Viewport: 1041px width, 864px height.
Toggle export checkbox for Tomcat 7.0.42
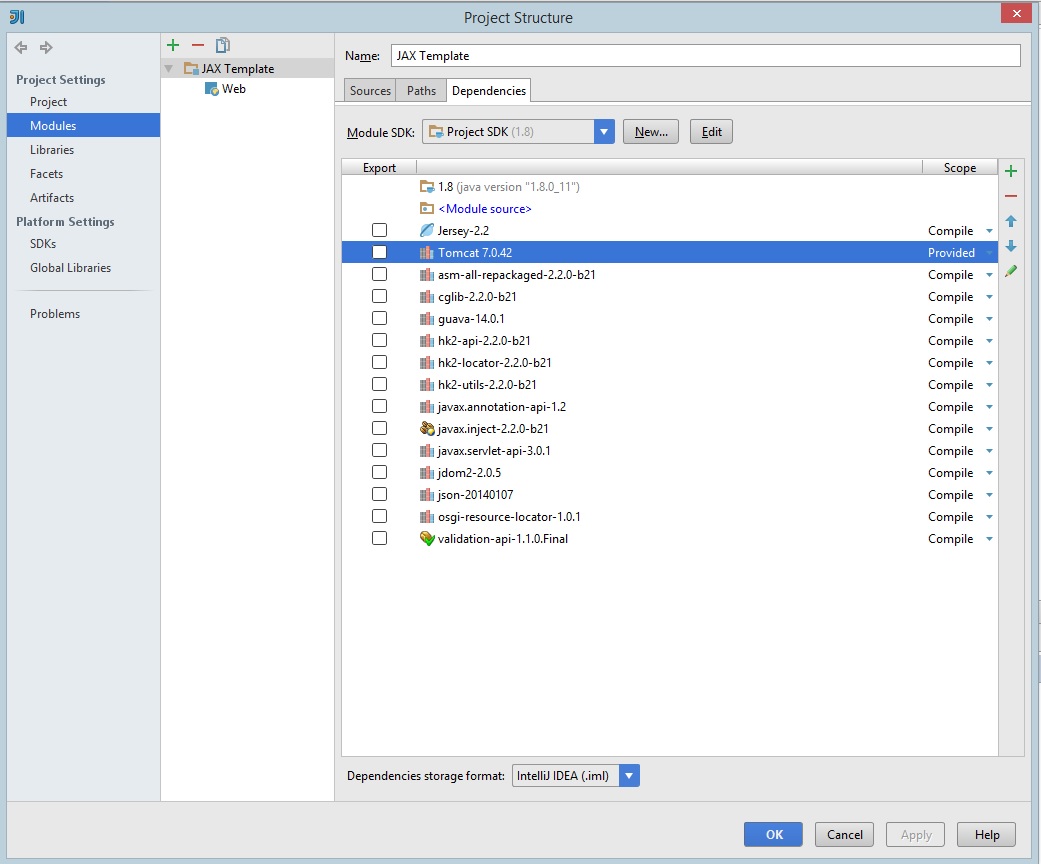tap(379, 252)
